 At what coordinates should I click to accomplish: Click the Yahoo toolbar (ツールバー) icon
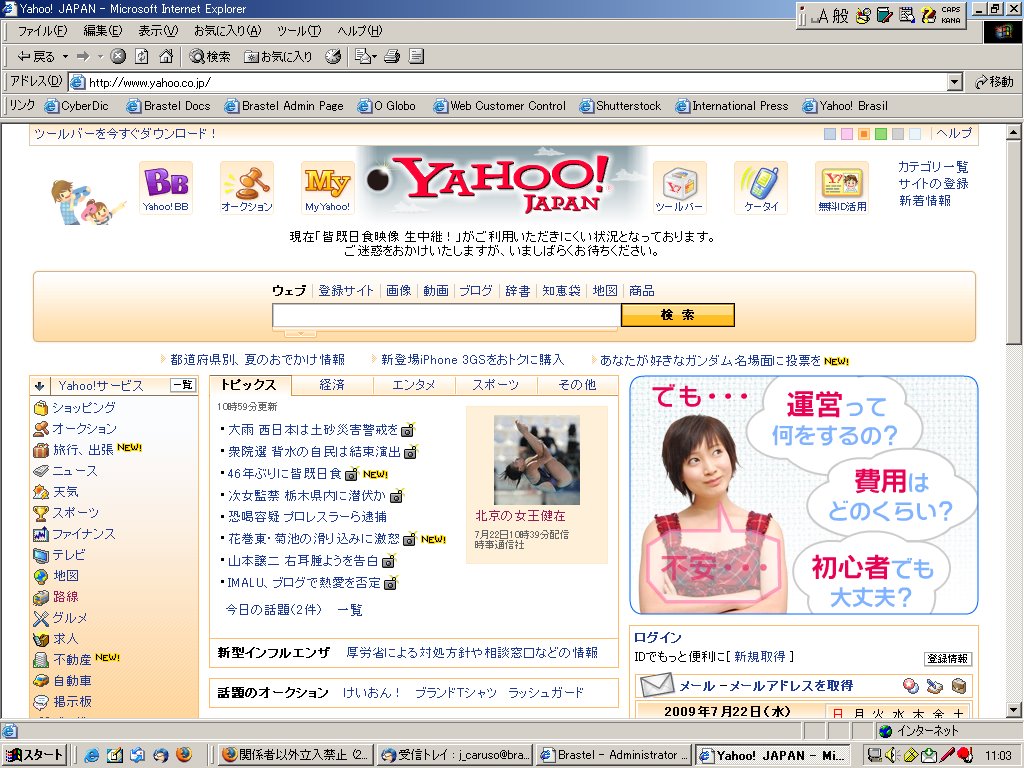coord(680,188)
